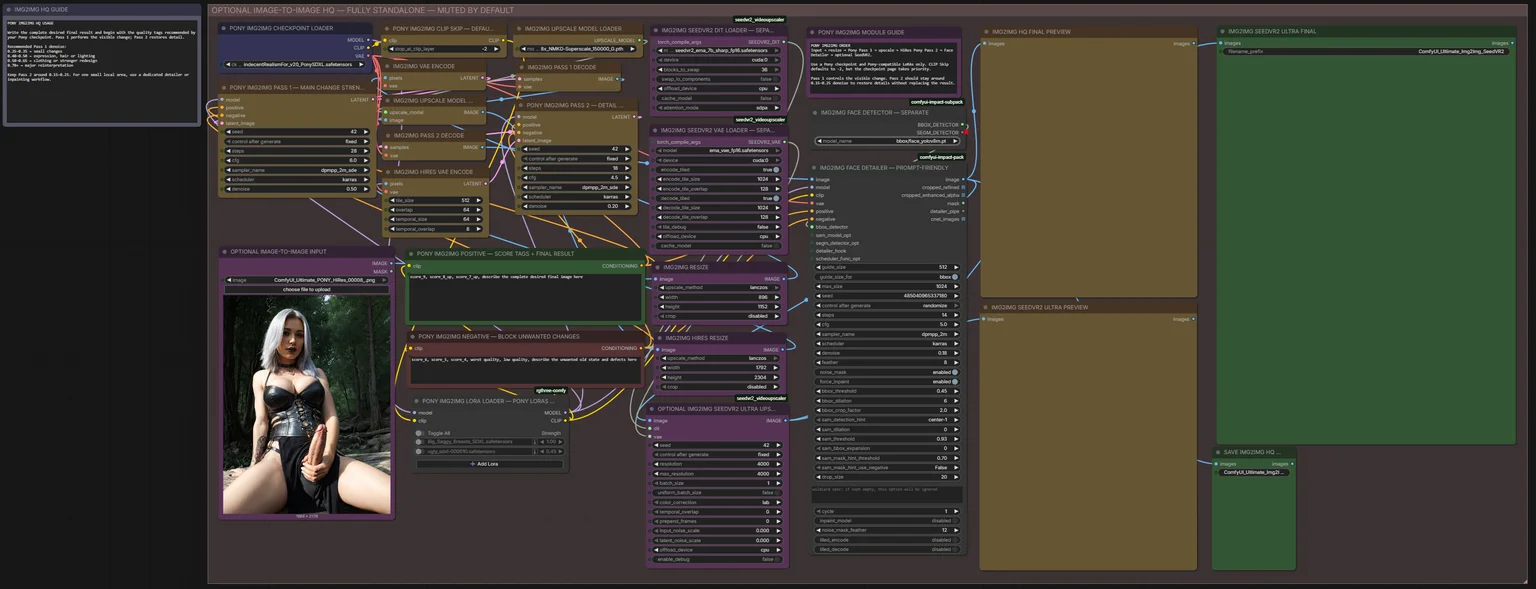This screenshot has height=589, width=1536.
Task: Collapse the SAVE IMG2IMG HQ node dot
Action: point(1218,452)
